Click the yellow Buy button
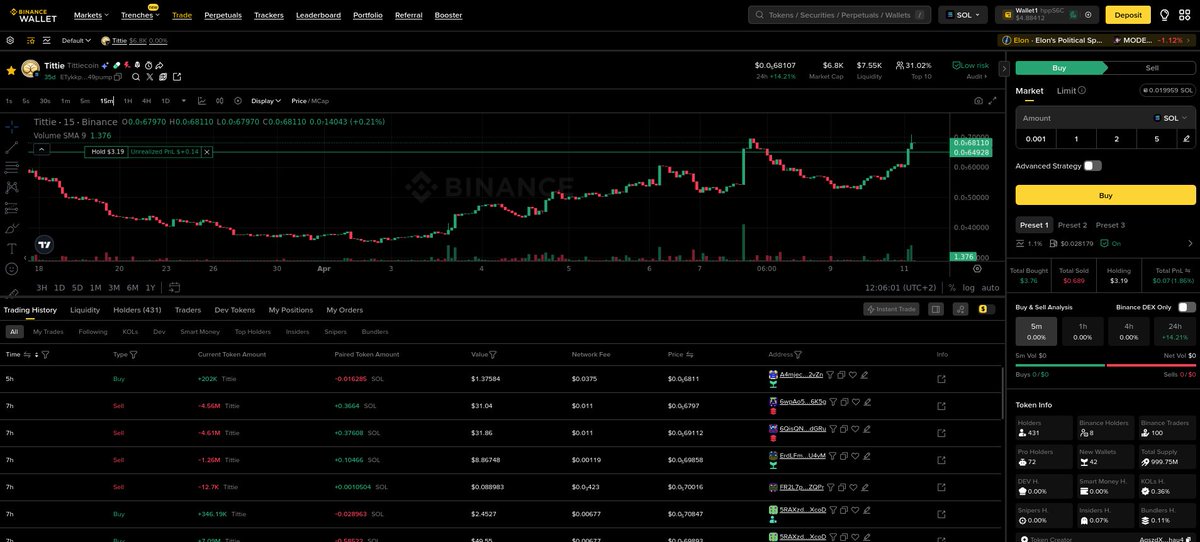This screenshot has height=542, width=1200. coord(1106,195)
